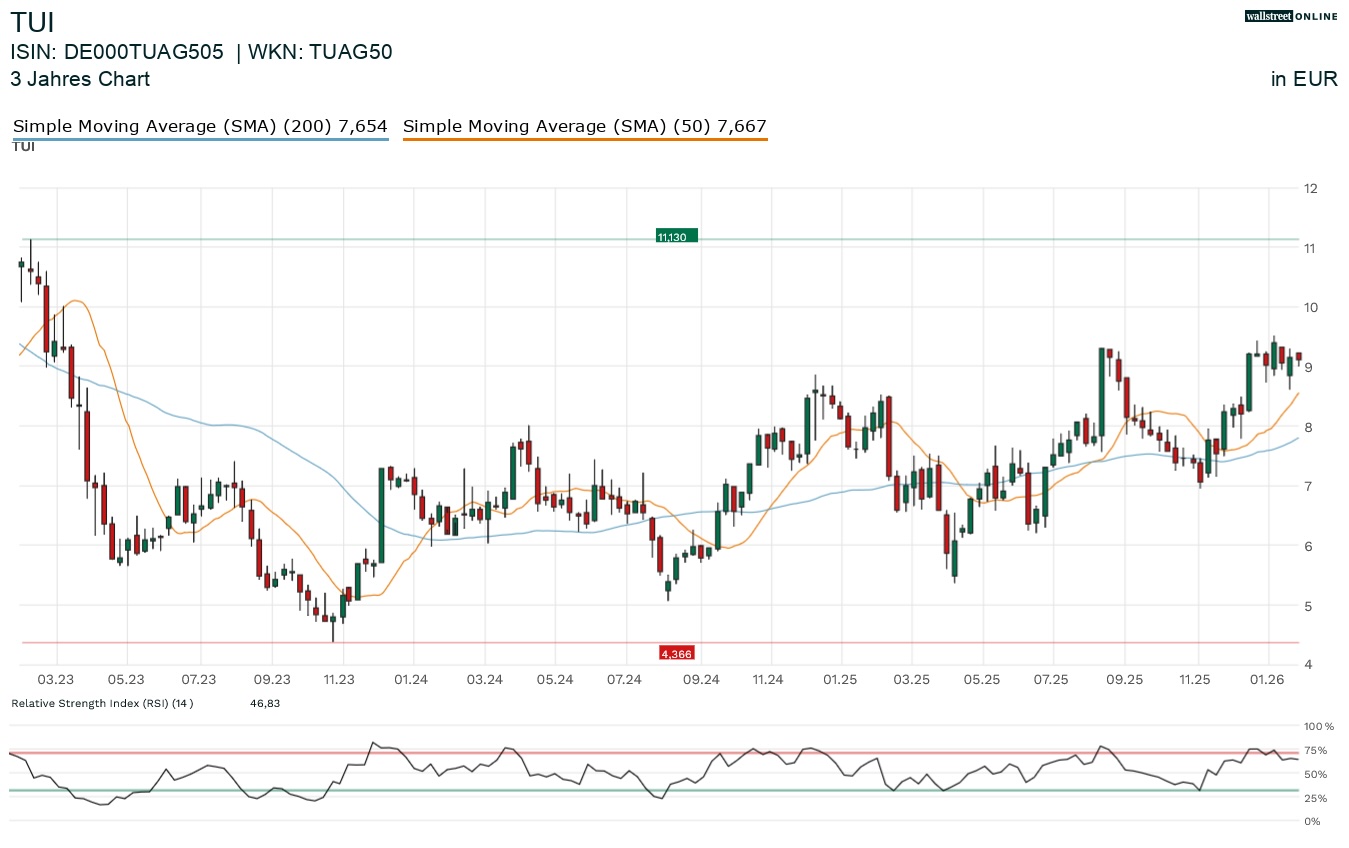Click the small TUI series label below legend
This screenshot has height=848, width=1349.
pos(23,147)
